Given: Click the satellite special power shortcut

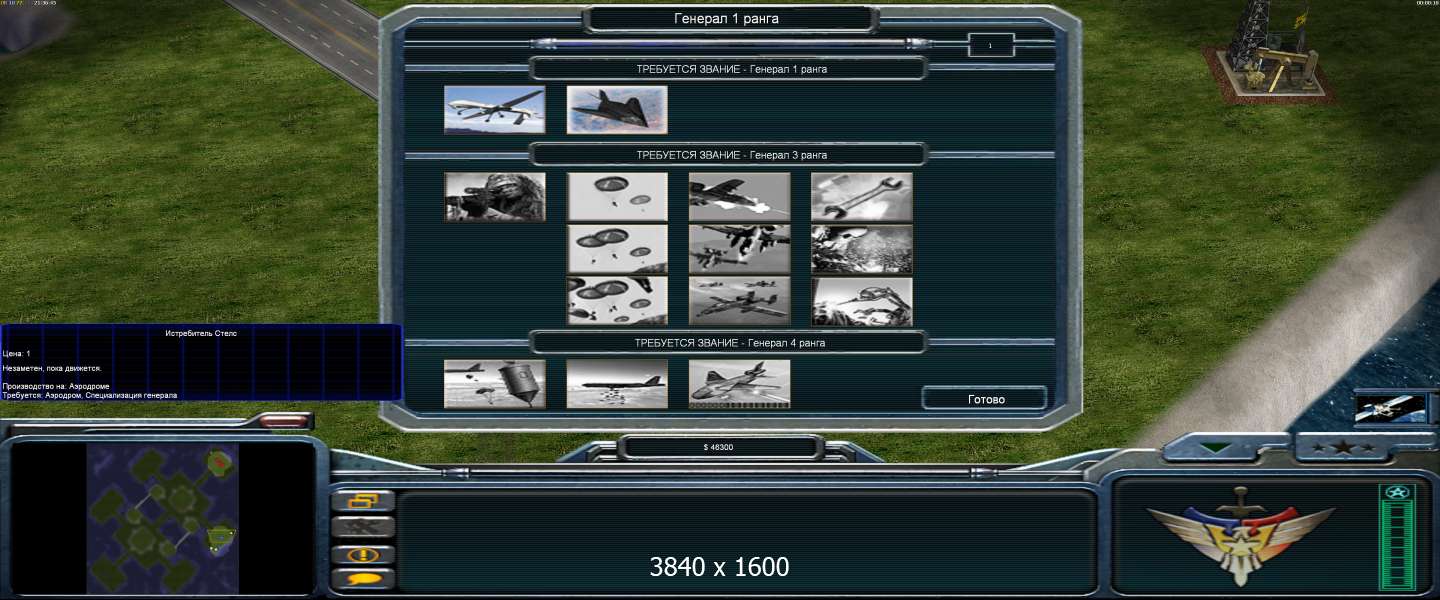Looking at the screenshot, I should (1389, 408).
